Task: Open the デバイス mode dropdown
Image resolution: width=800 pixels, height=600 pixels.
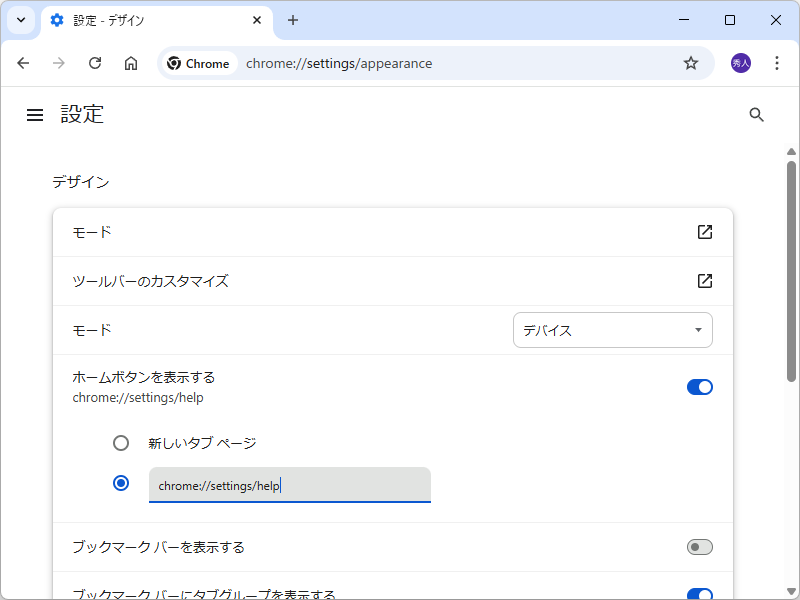Action: click(x=612, y=330)
